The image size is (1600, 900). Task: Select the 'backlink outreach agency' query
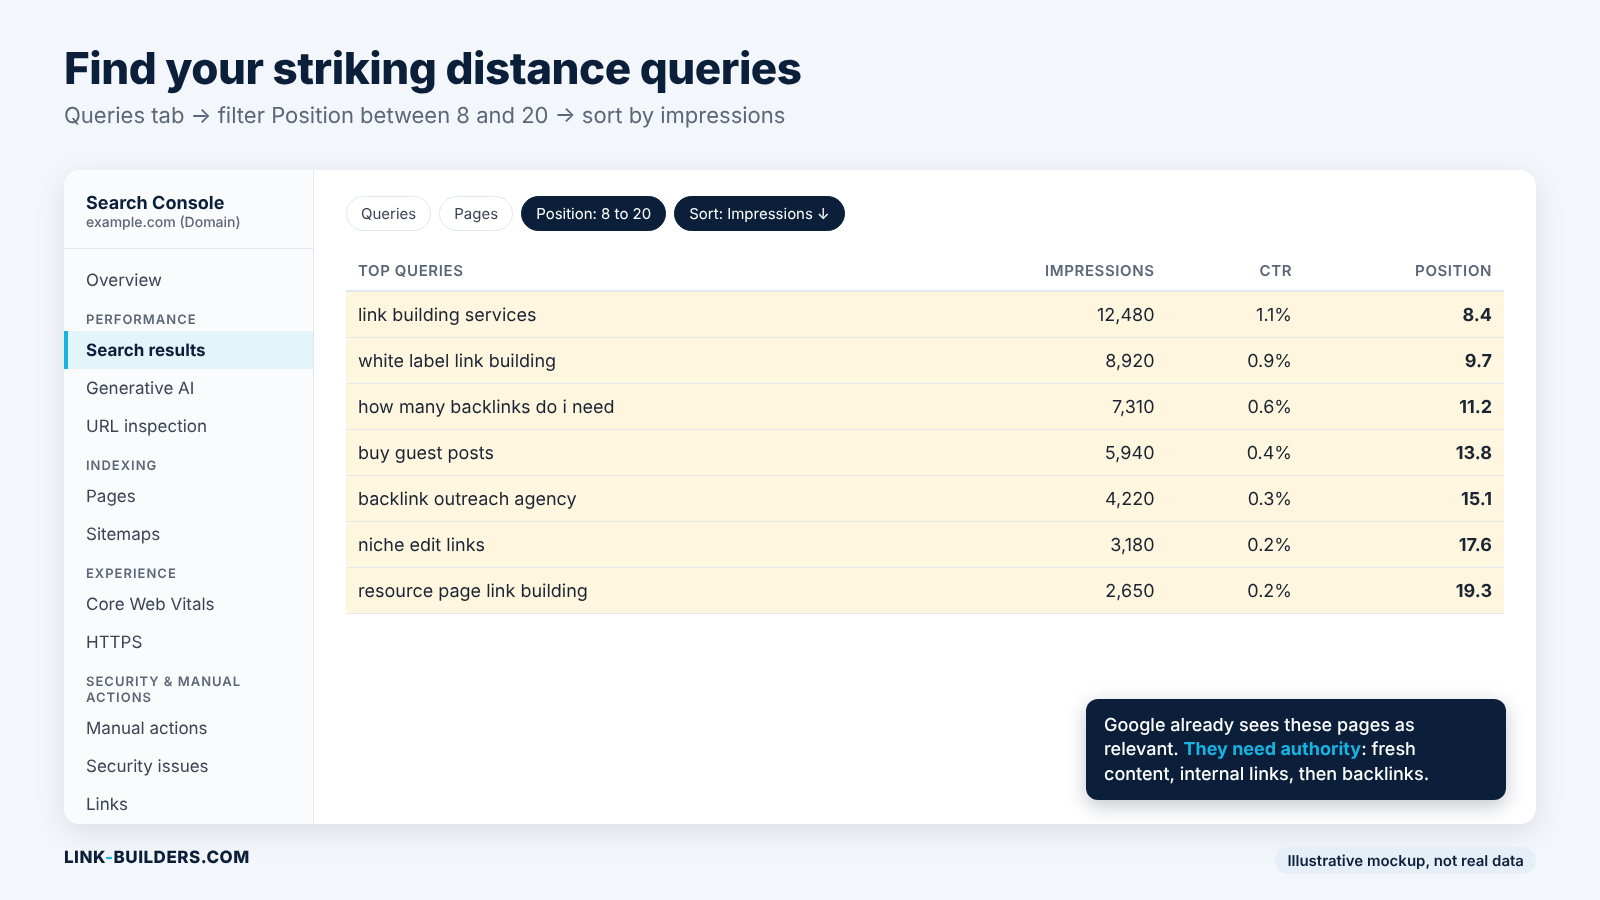click(x=925, y=499)
